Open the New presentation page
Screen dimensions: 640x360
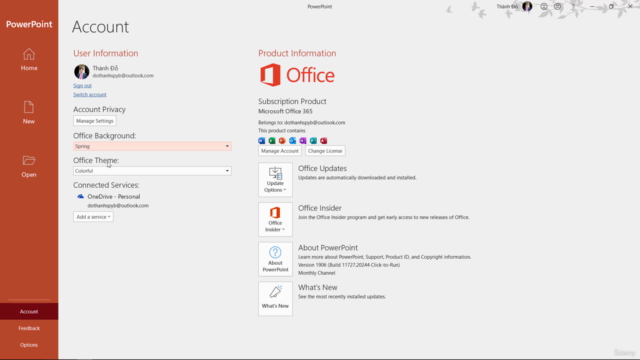coord(29,113)
